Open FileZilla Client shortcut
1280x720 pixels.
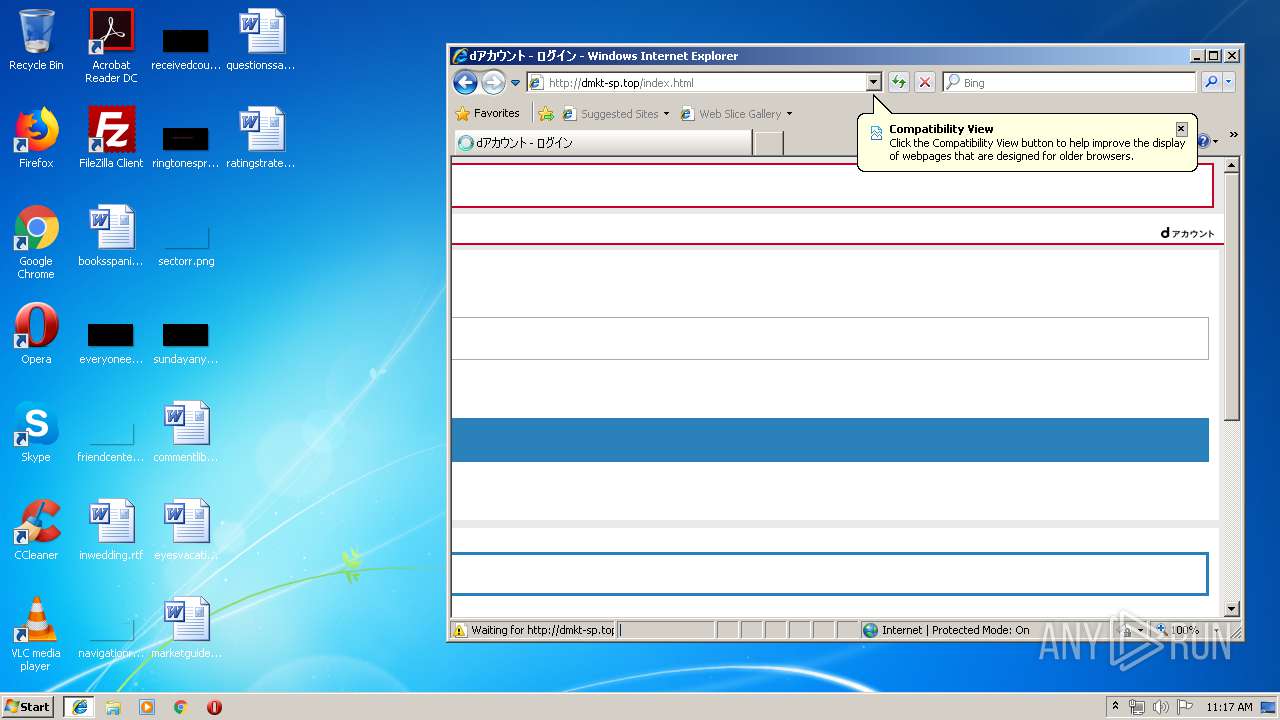coord(111,138)
